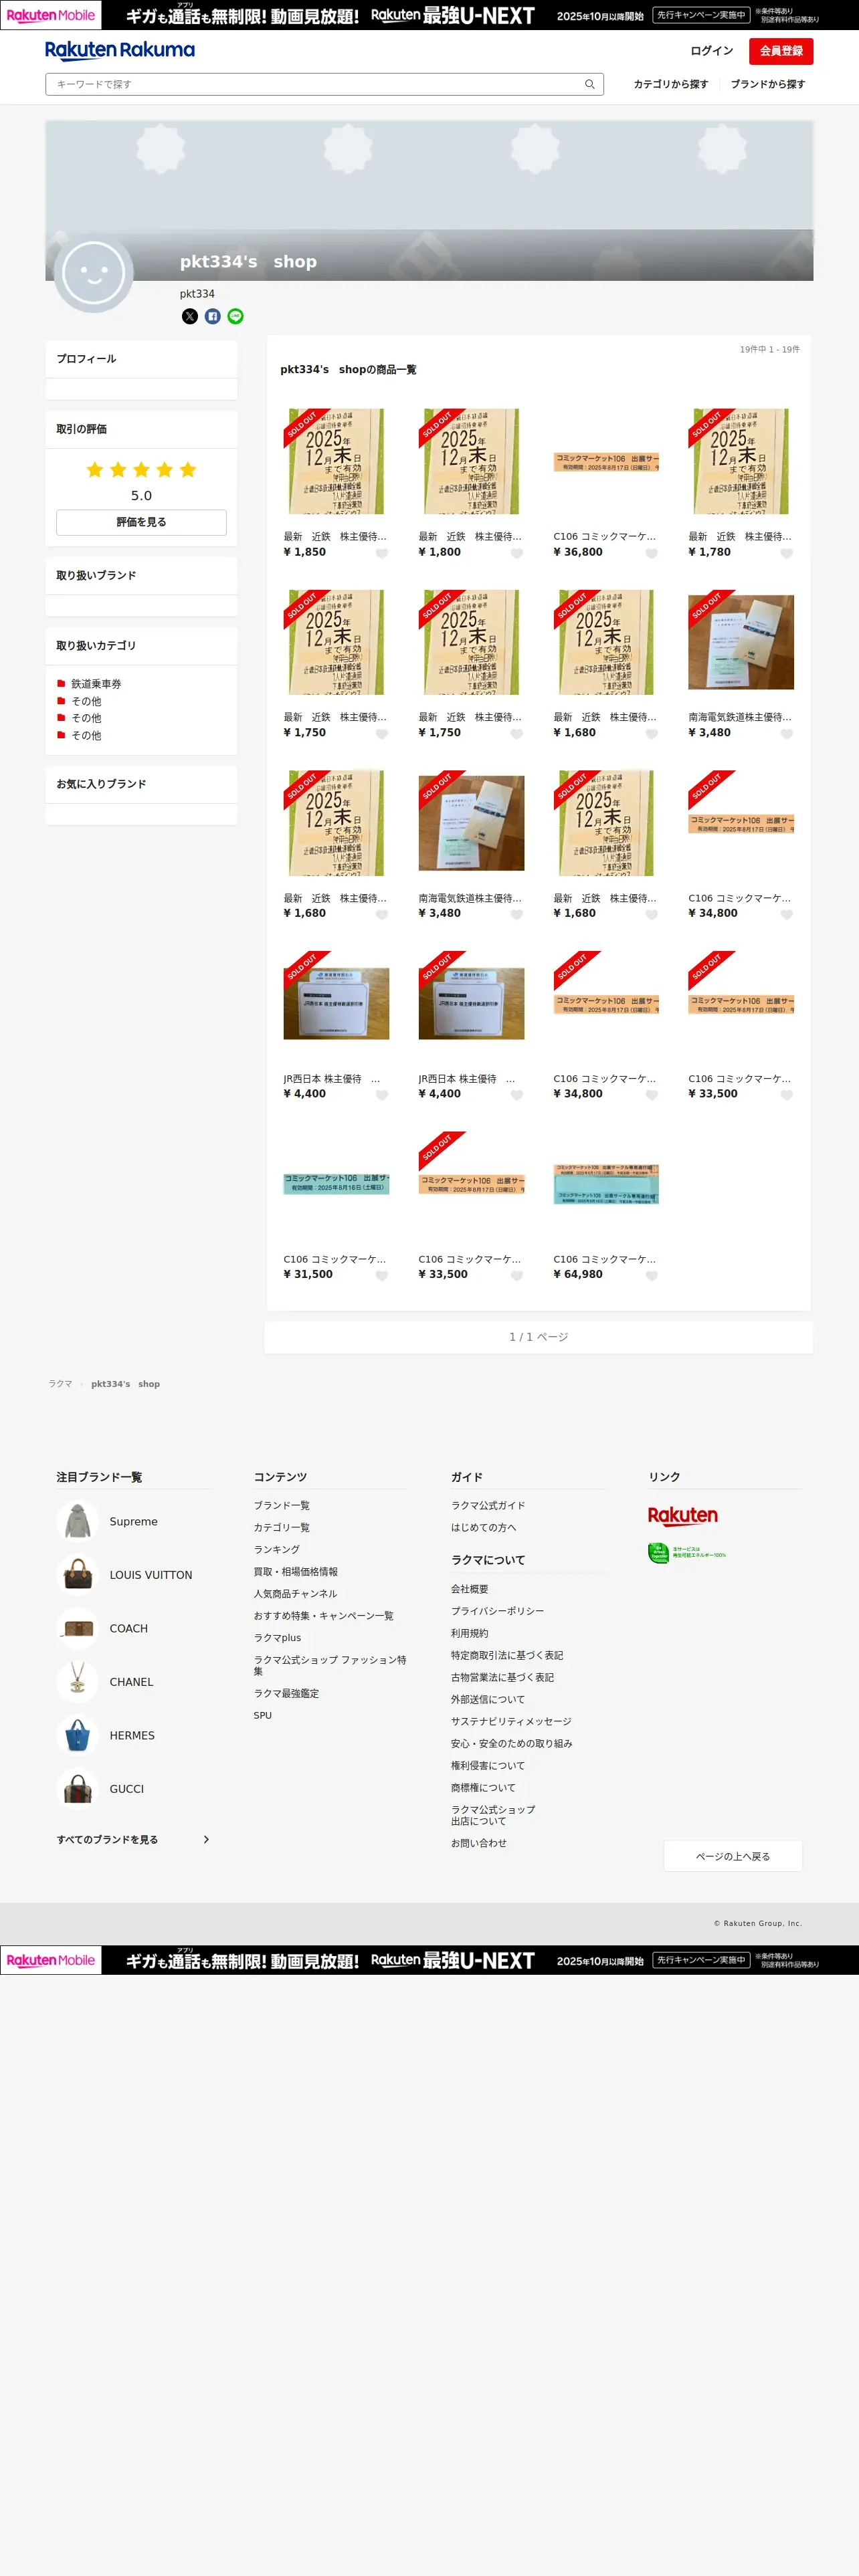Click the pkt334 profile avatar

(93, 272)
